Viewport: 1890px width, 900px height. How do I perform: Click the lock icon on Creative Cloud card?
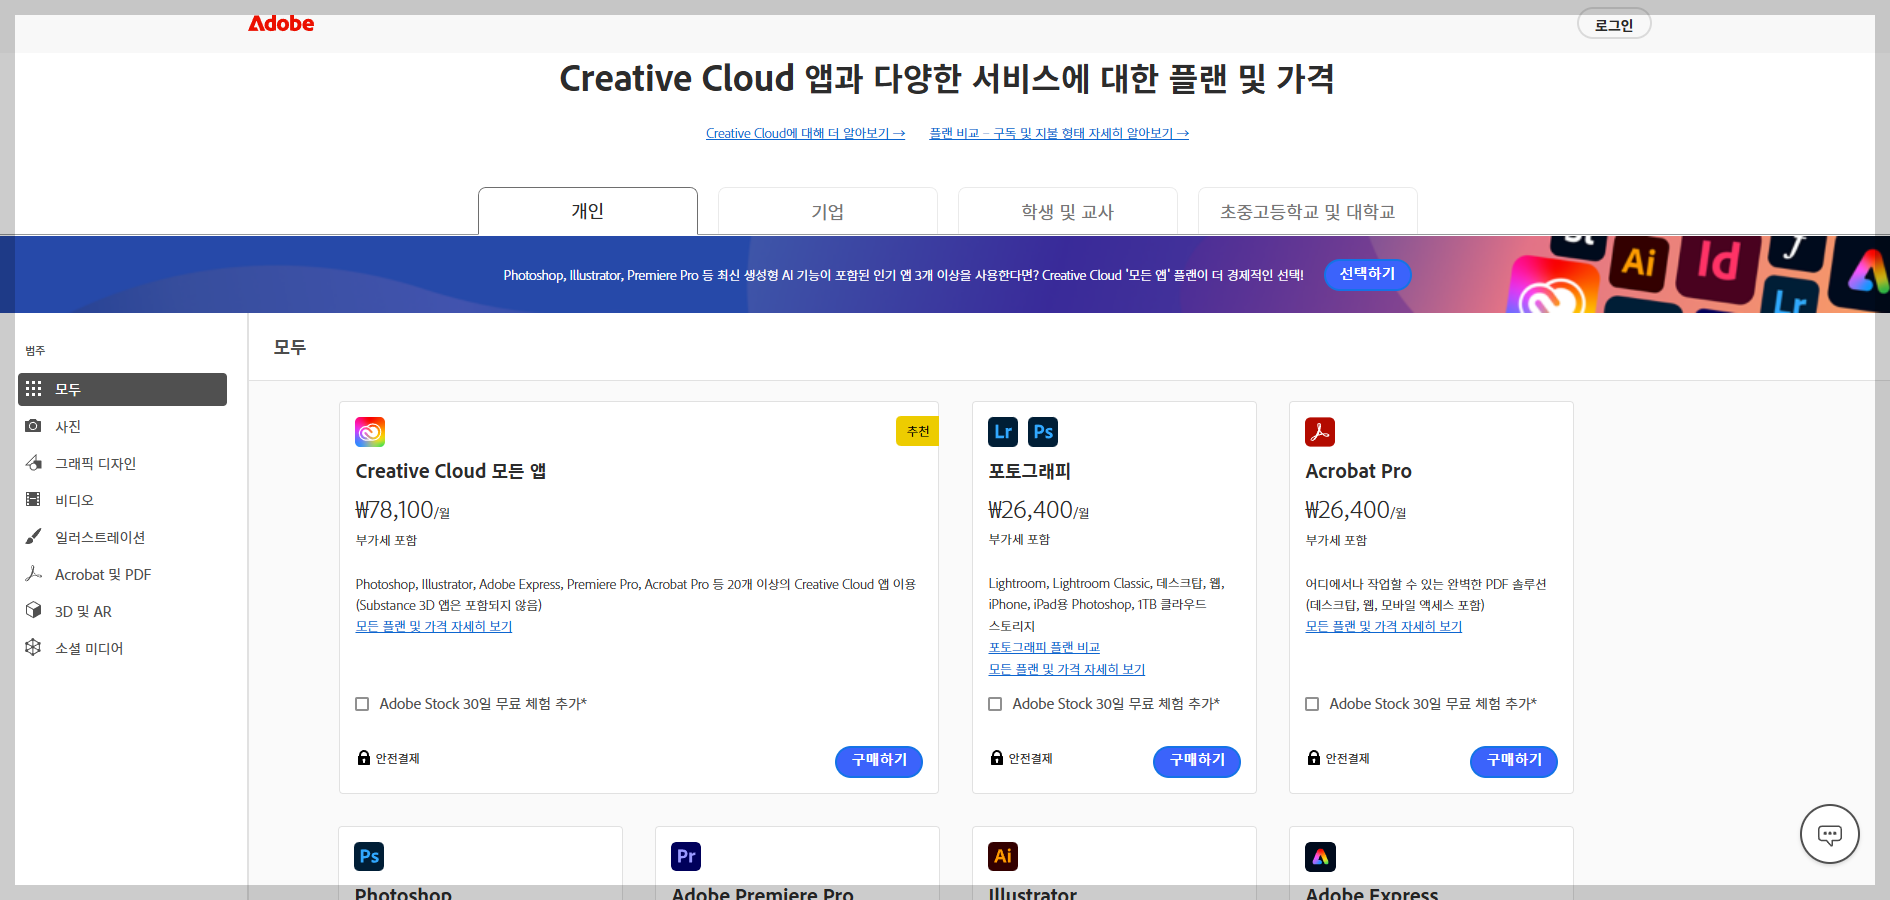coord(364,757)
